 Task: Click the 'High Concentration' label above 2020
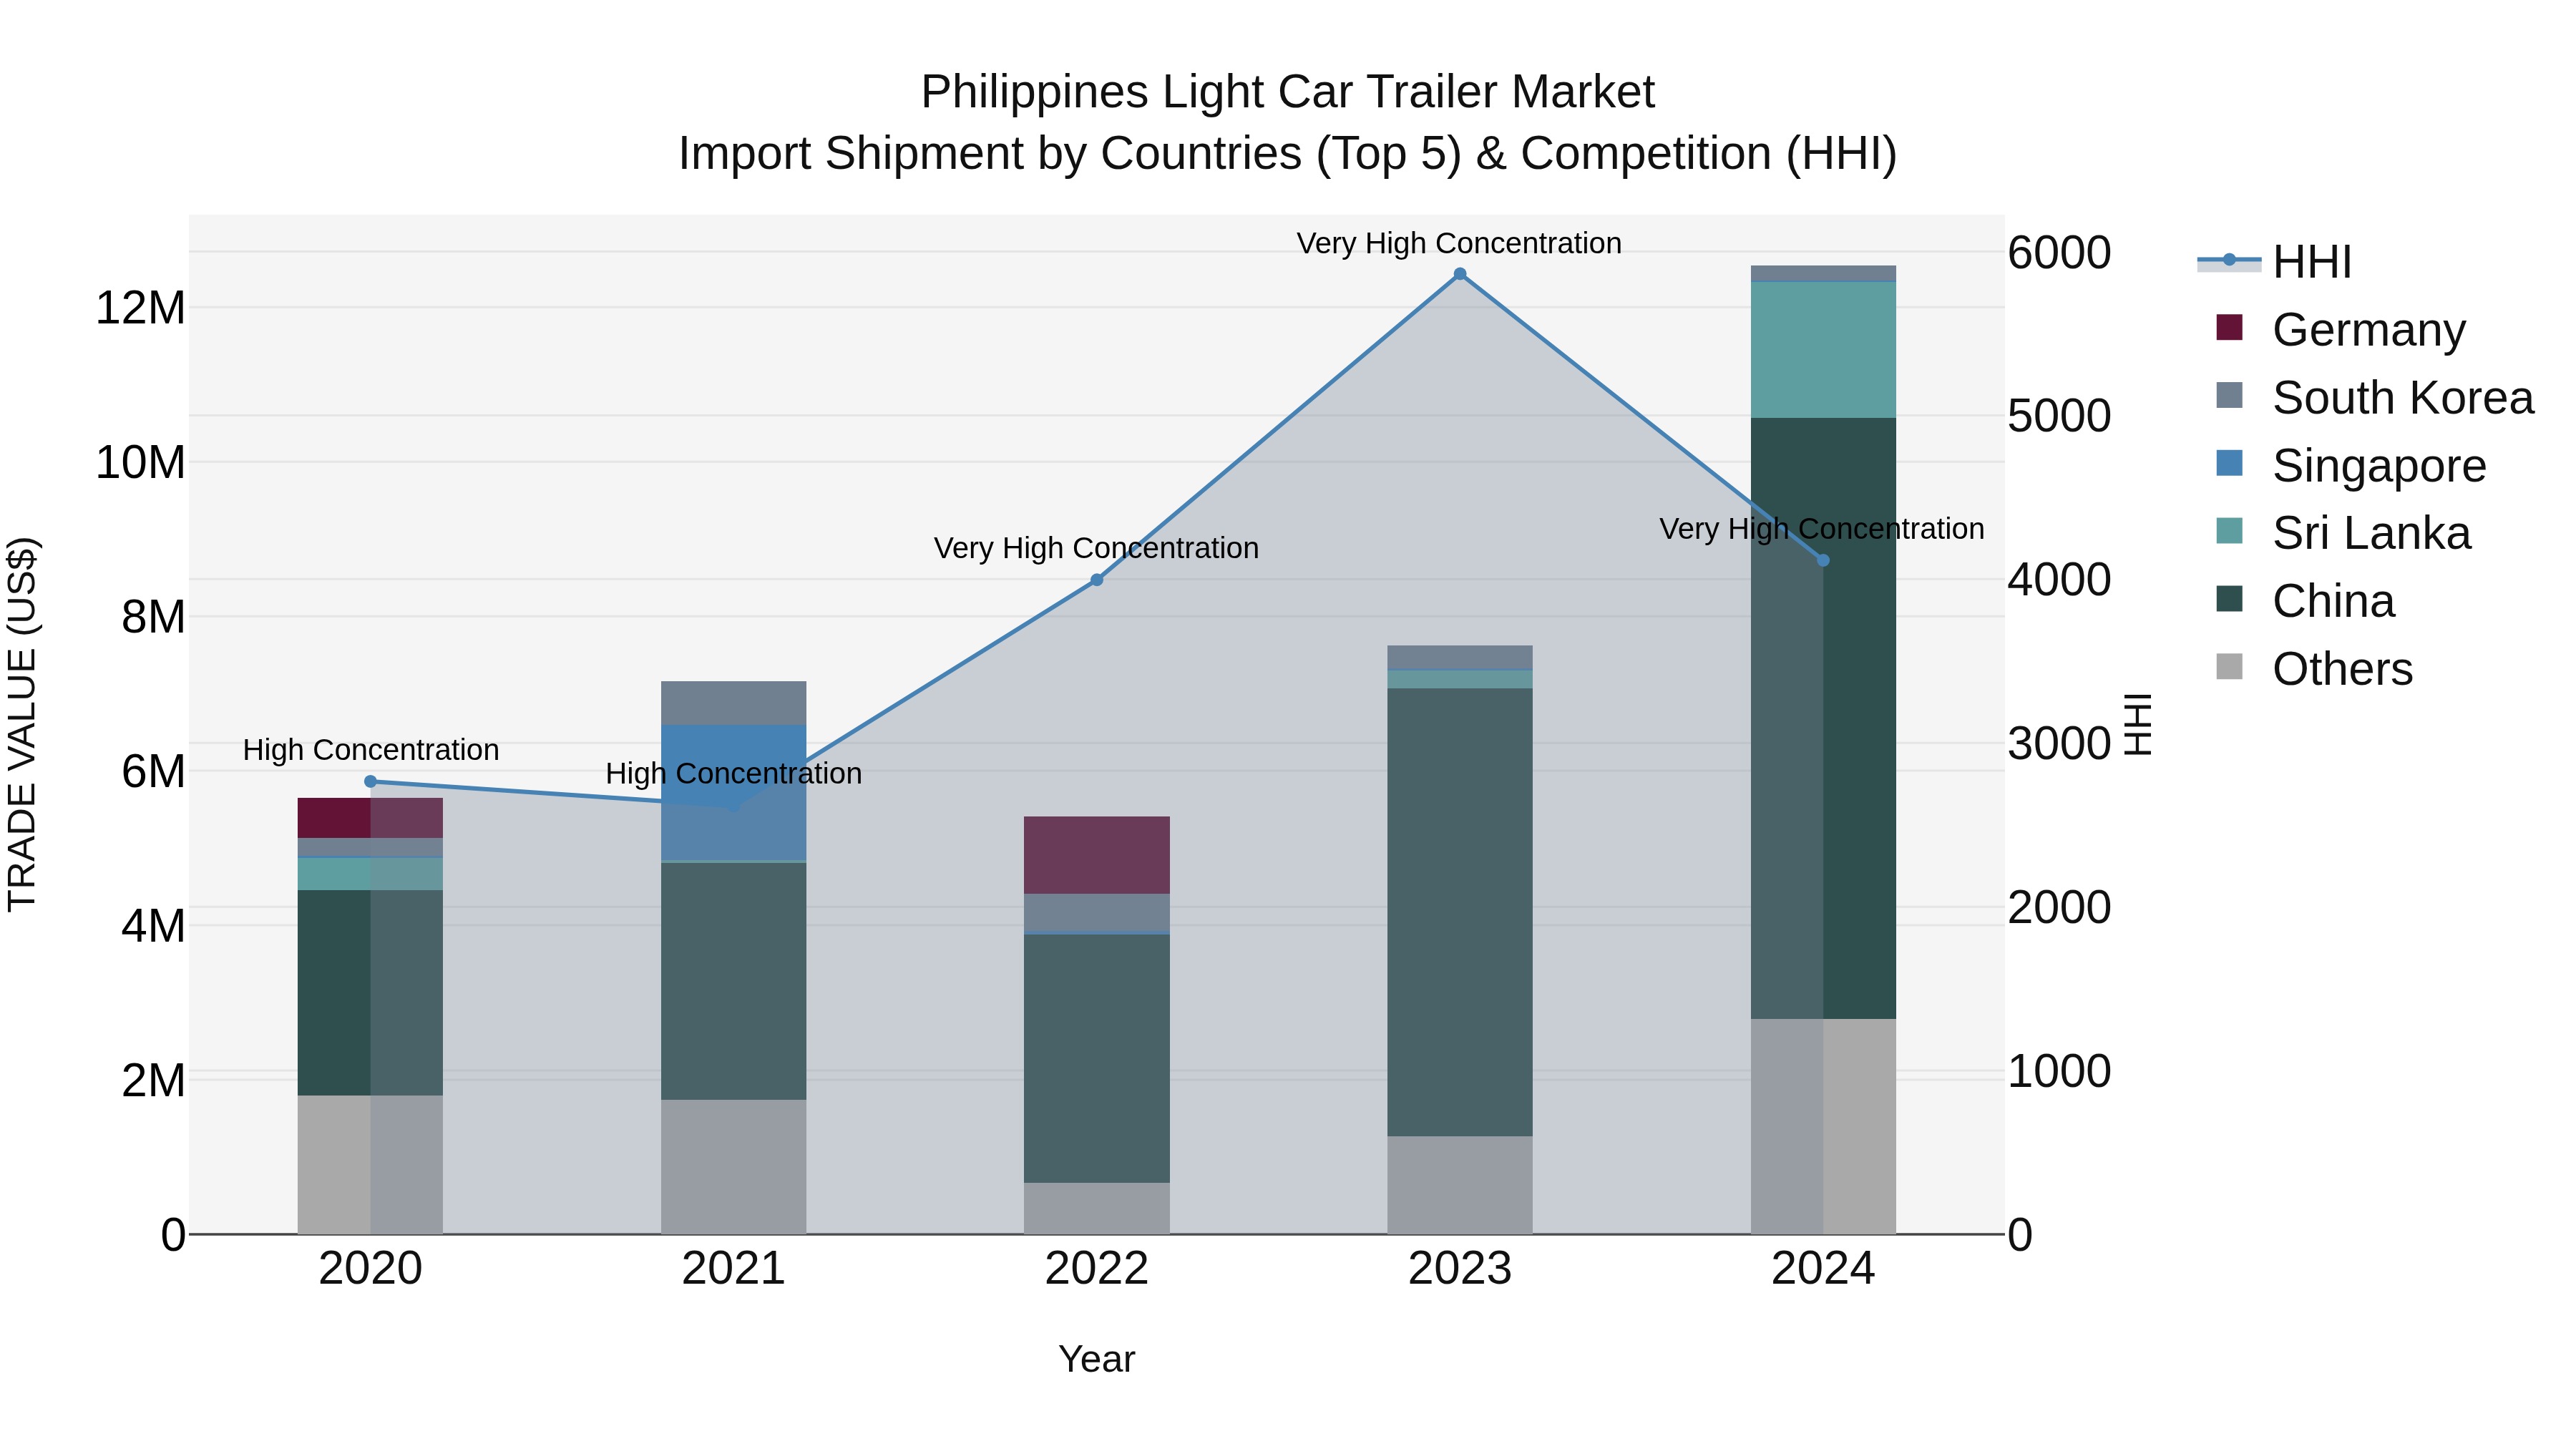tap(370, 750)
